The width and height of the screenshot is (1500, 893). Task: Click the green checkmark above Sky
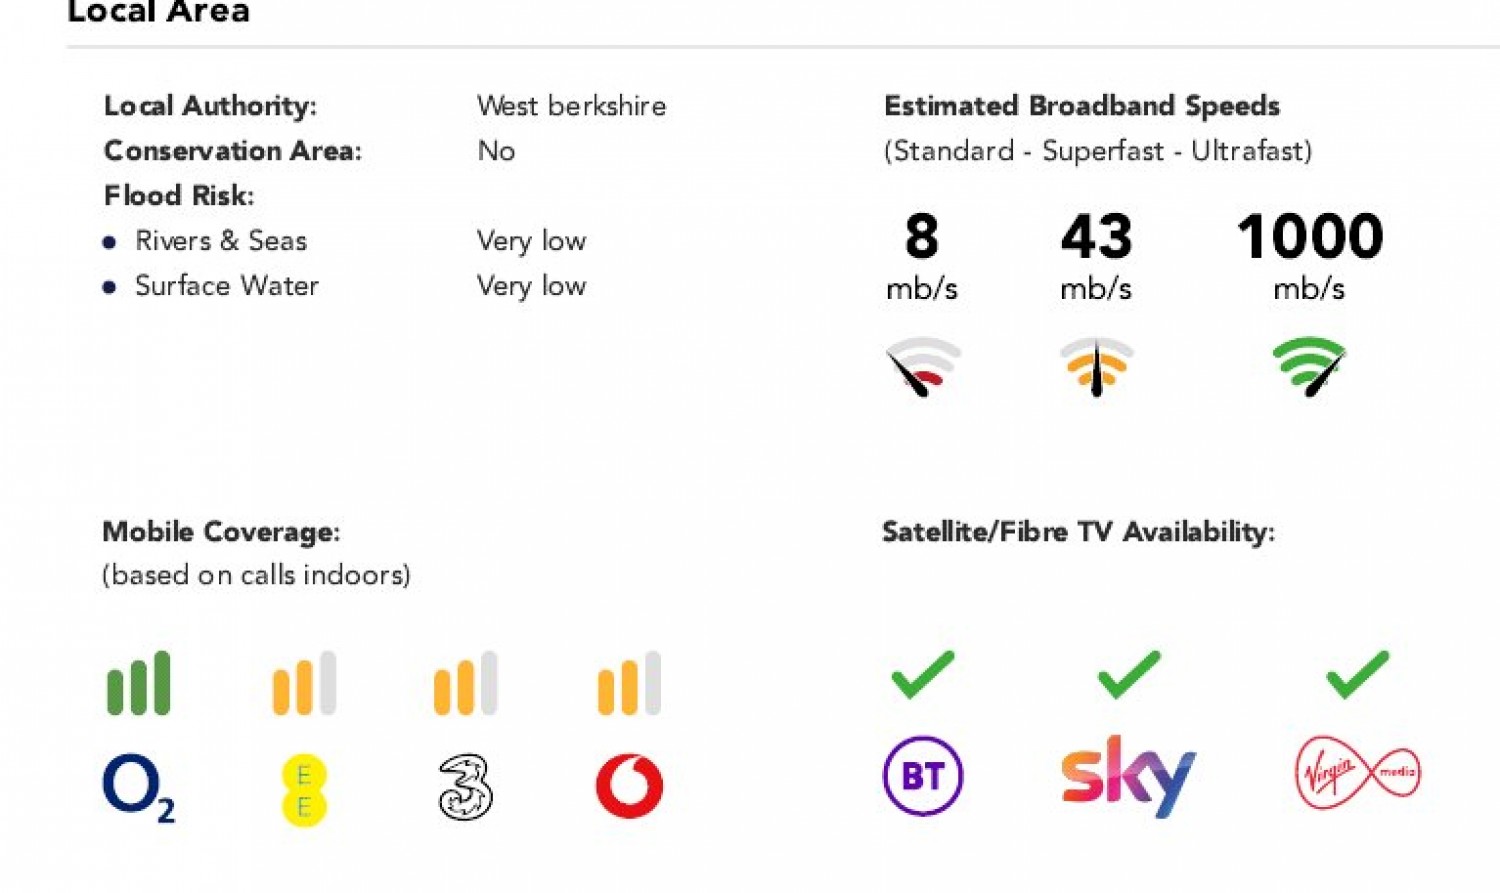(x=1128, y=674)
